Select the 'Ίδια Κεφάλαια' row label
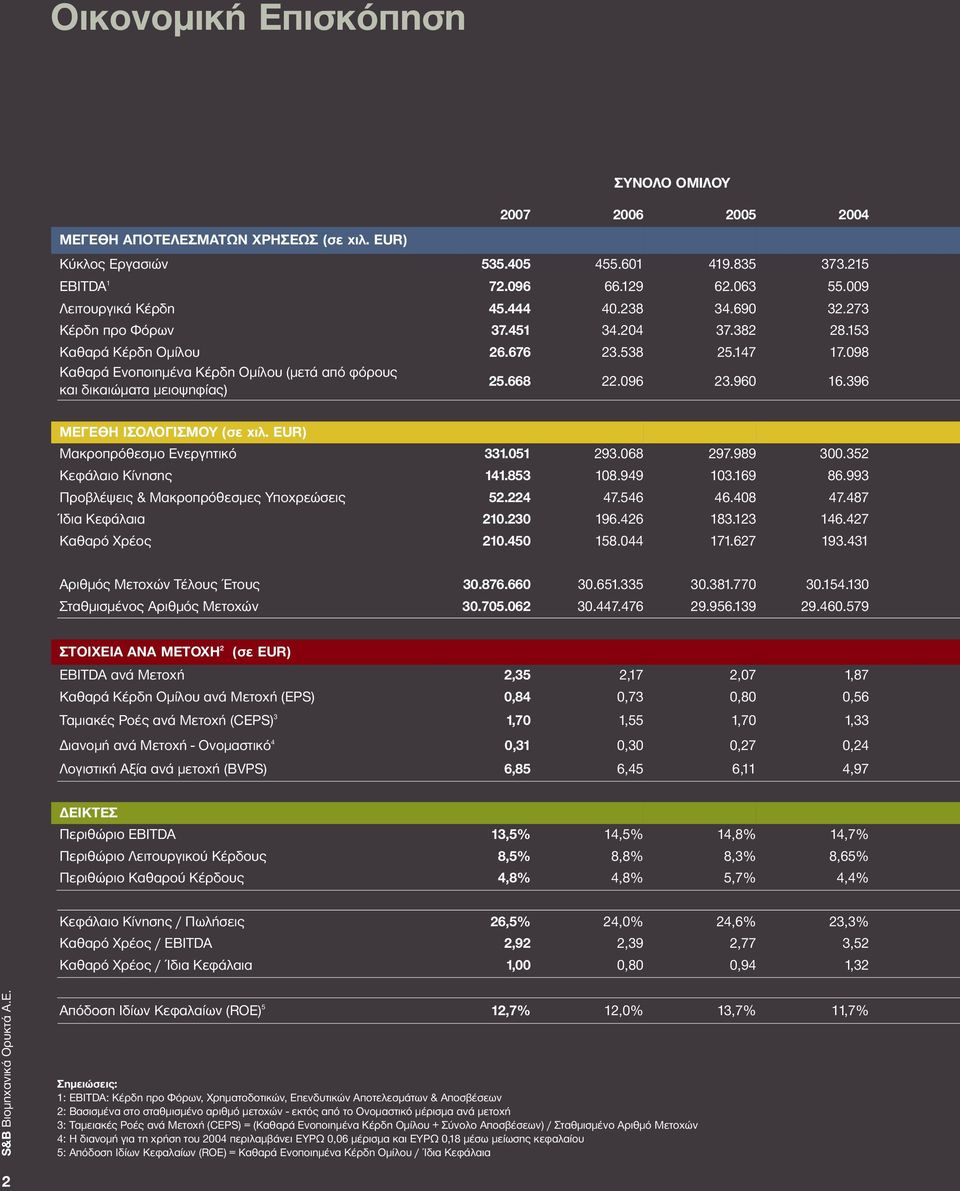Image resolution: width=960 pixels, height=1191 pixels. [103, 520]
